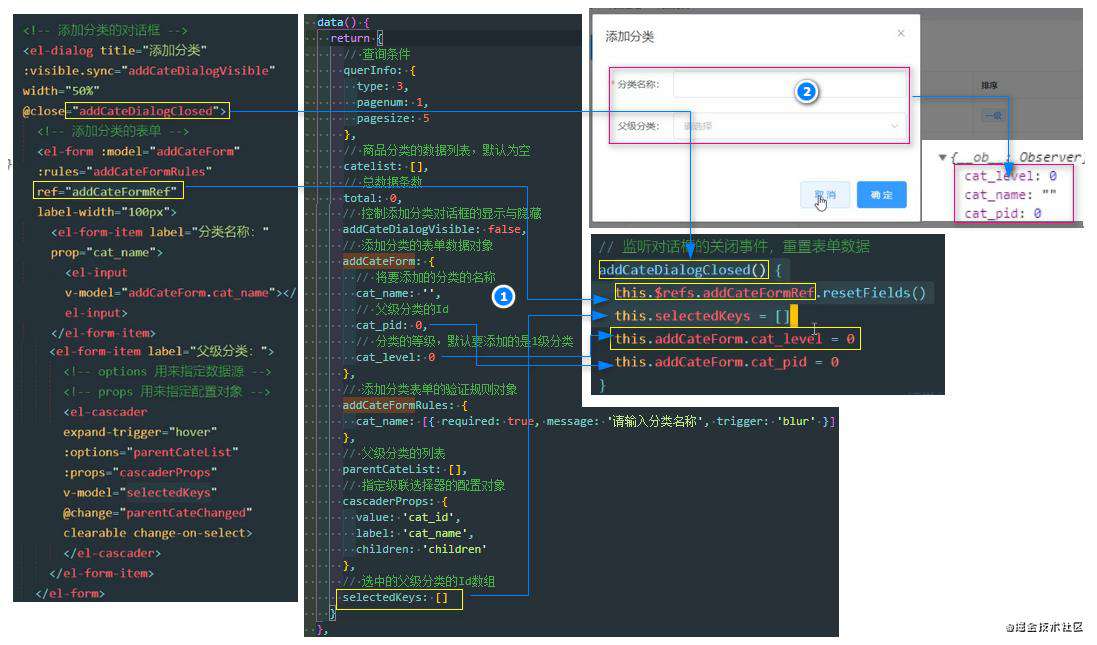Viewport: 1097px width, 645px height.
Task: Click the 'addCateDialogVisible: false,' line
Action: point(434,229)
